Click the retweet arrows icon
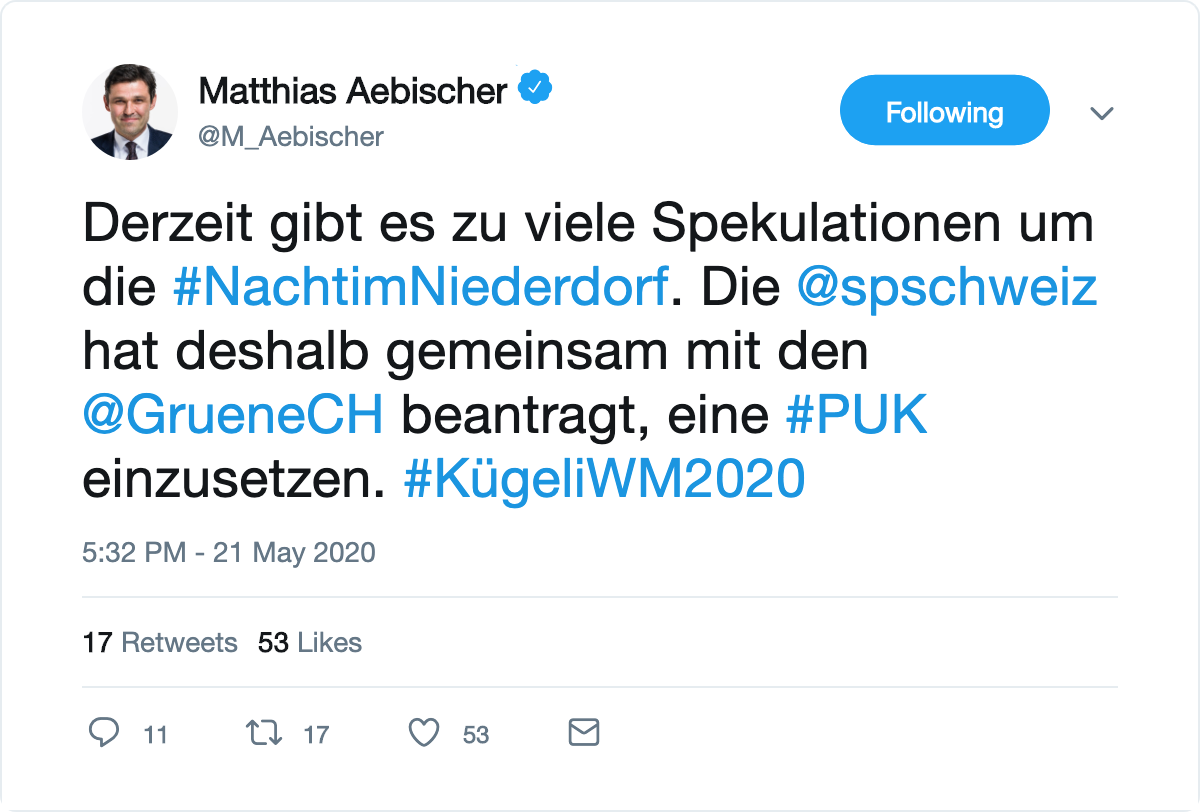Image resolution: width=1200 pixels, height=812 pixels. pos(264,733)
